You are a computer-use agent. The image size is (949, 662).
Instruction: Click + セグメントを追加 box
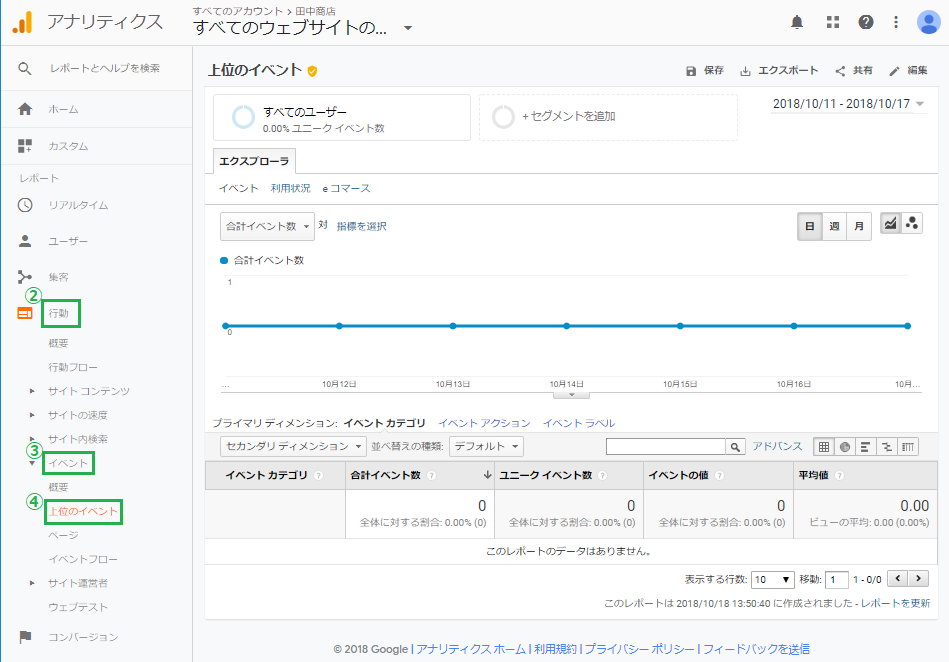click(x=608, y=117)
